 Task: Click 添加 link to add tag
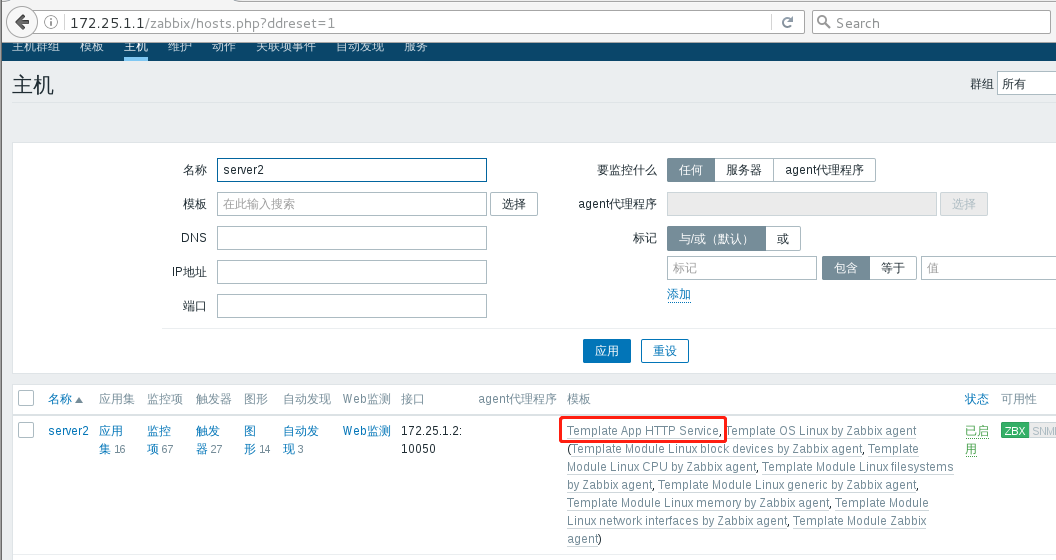pos(679,294)
